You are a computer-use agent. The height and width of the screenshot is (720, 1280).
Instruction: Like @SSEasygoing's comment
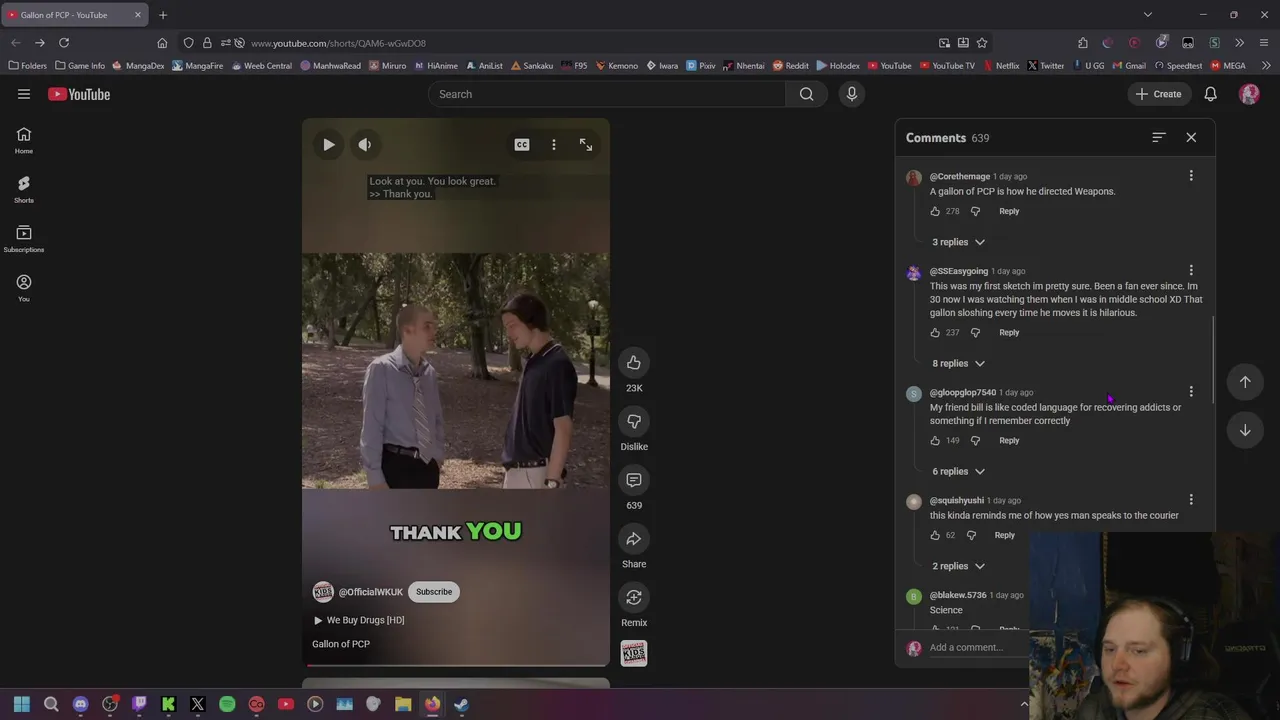(x=935, y=332)
